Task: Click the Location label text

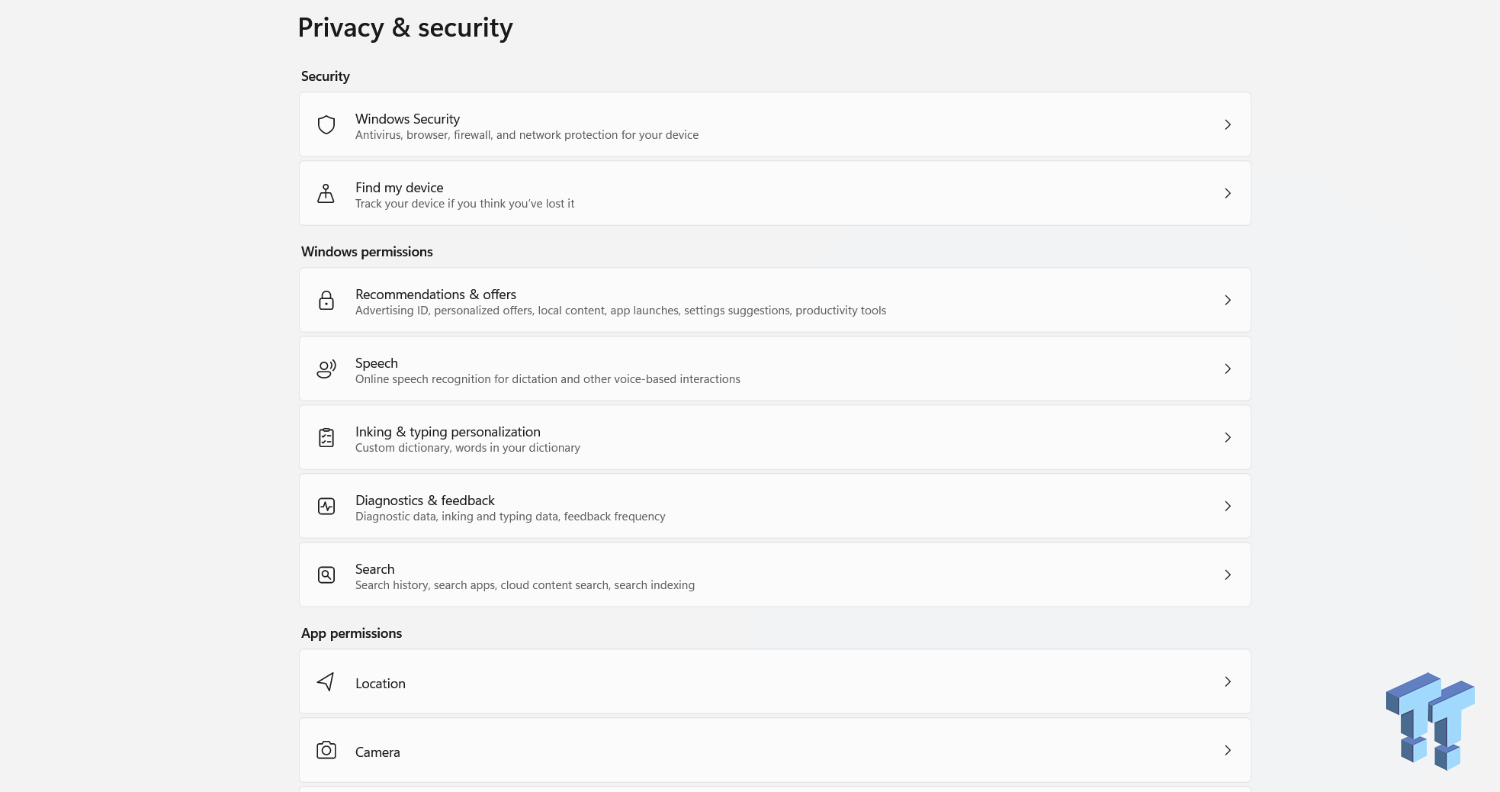Action: click(380, 683)
